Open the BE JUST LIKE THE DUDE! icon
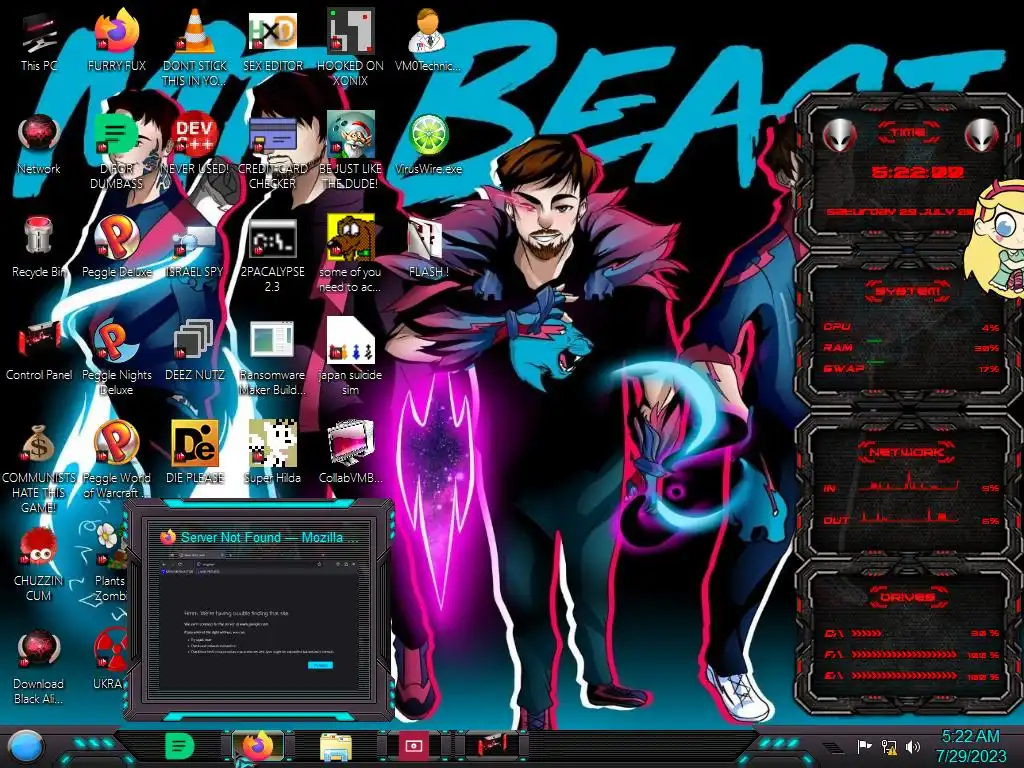1024x768 pixels. [x=350, y=151]
